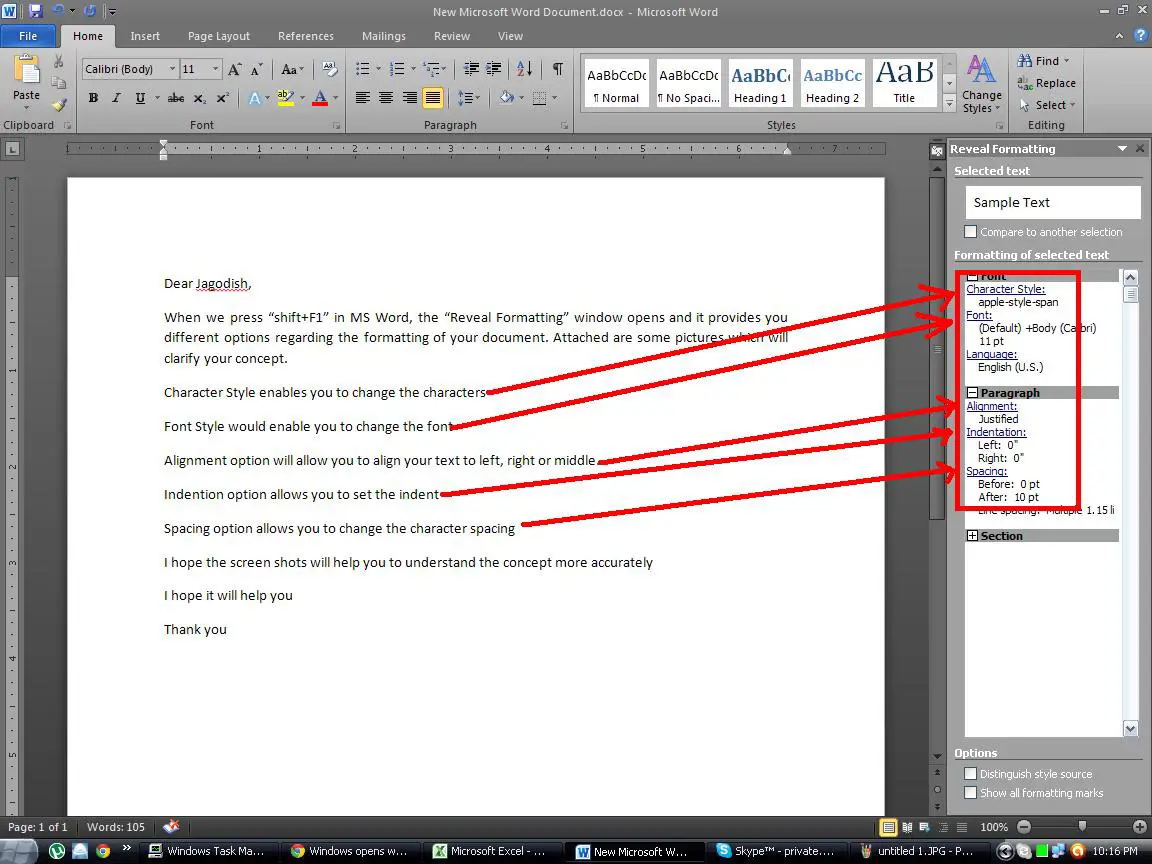Screen dimensions: 1152x864
Task: Click the Word Help question mark icon
Action: (1140, 35)
